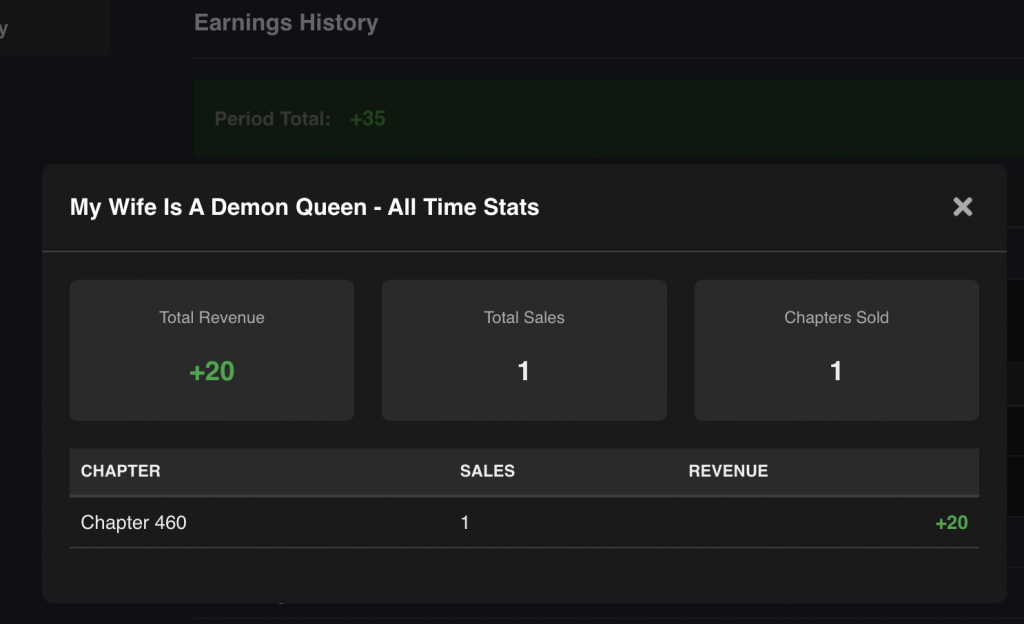Screen dimensions: 1024x624
Task: Click the Period Total label
Action: pos(272,119)
